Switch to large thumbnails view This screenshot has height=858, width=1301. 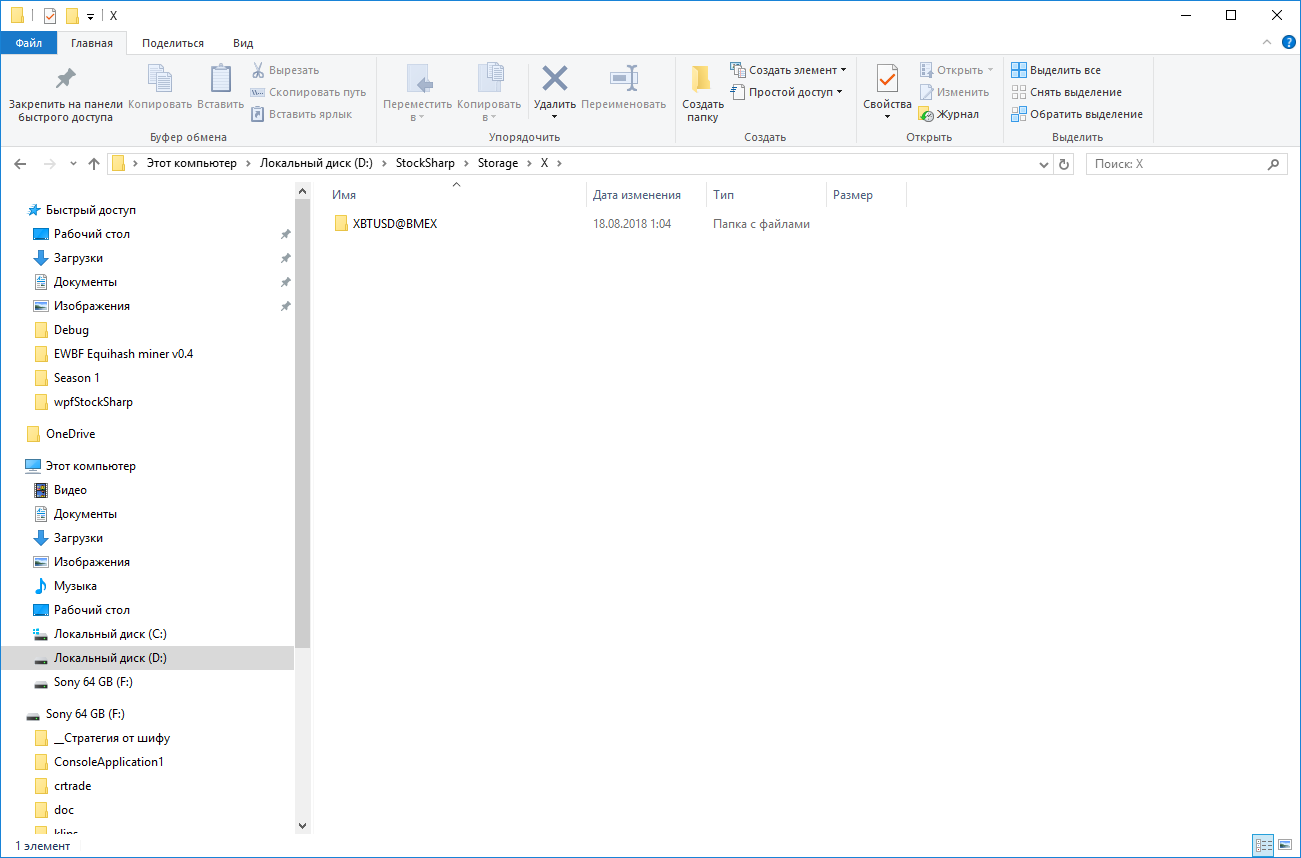(1284, 845)
